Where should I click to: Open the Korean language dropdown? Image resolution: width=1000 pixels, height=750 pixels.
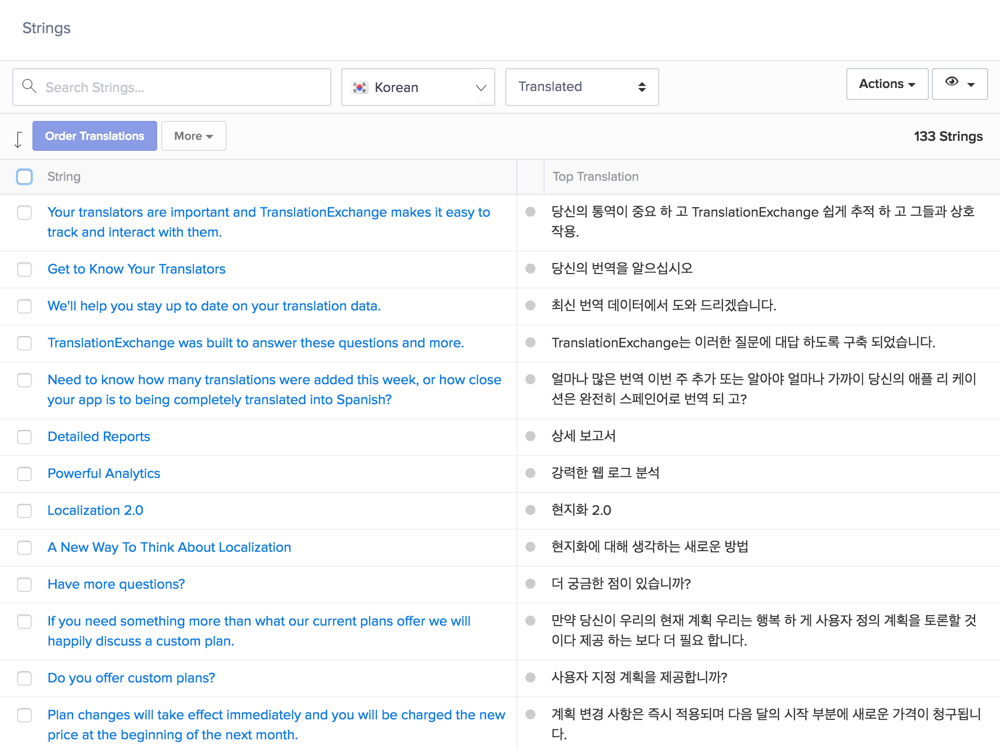click(418, 88)
